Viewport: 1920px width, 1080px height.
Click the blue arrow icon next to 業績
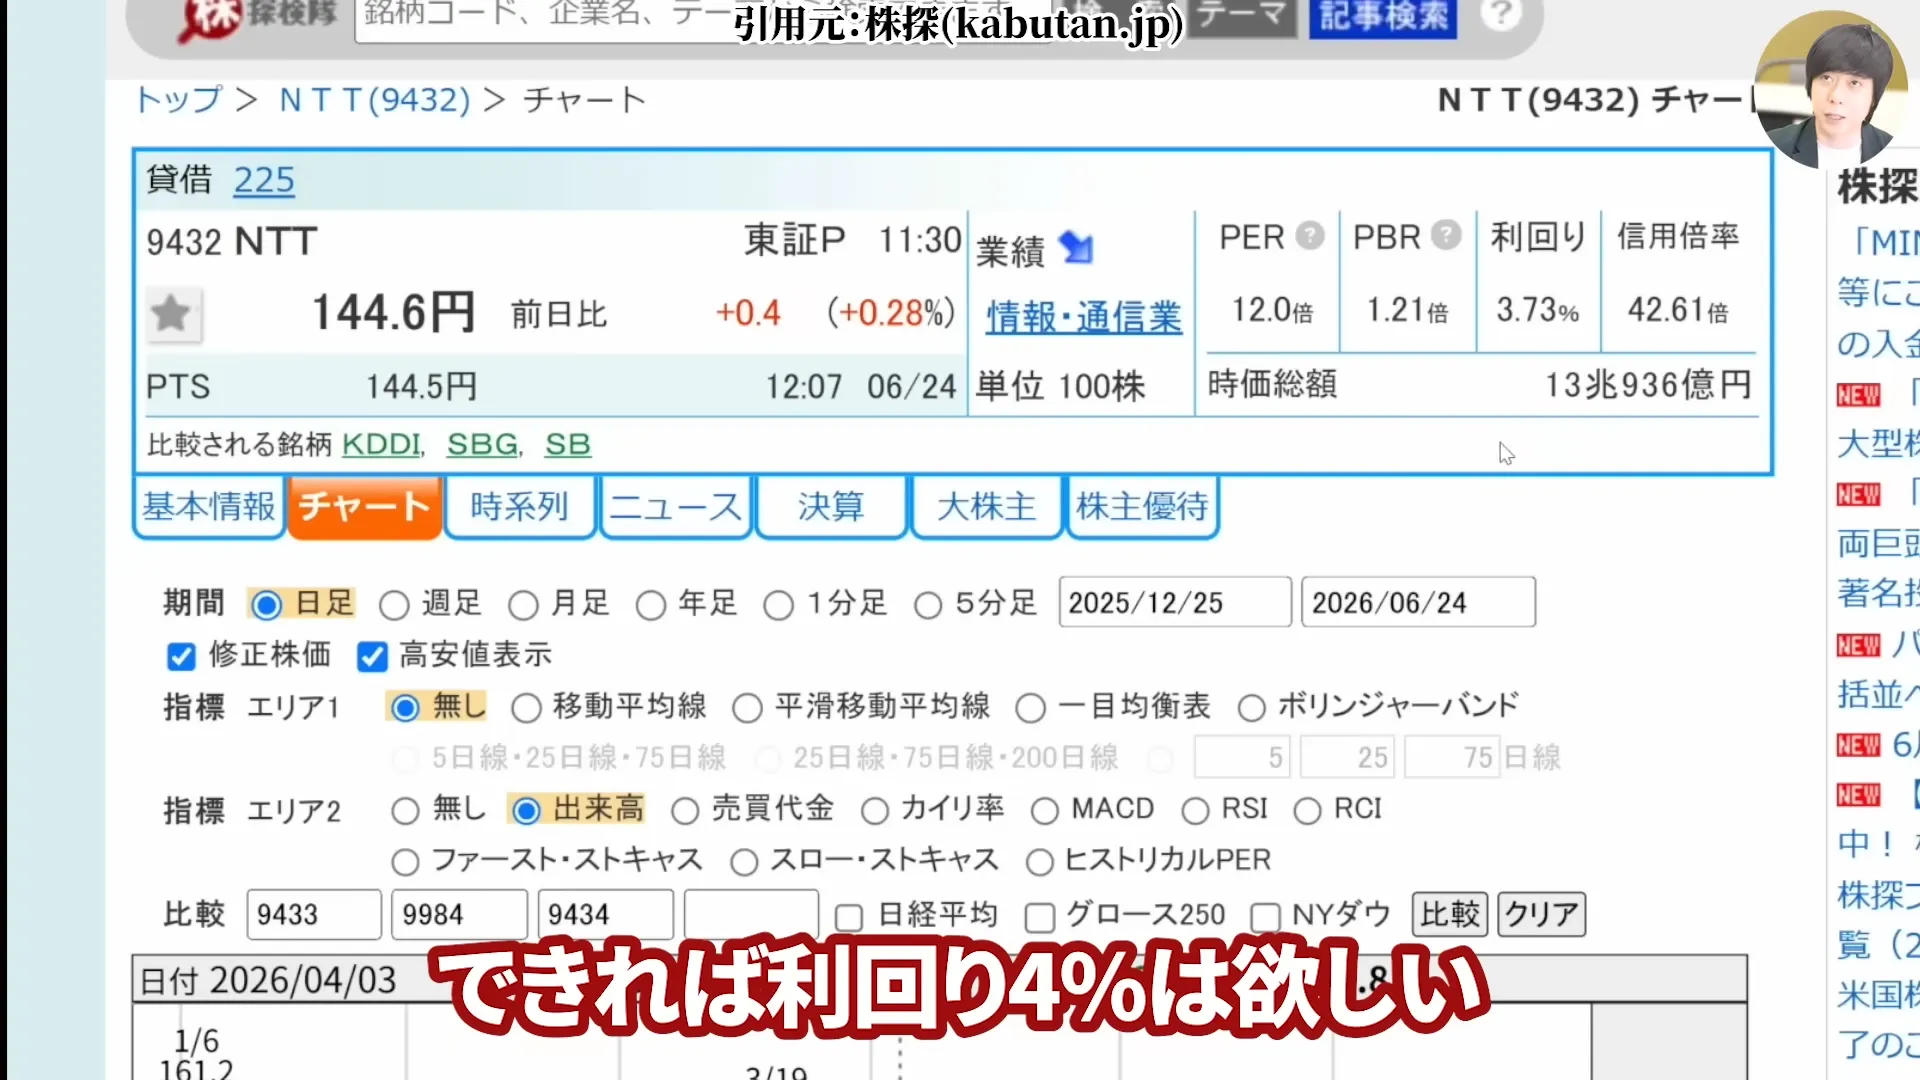1076,247
